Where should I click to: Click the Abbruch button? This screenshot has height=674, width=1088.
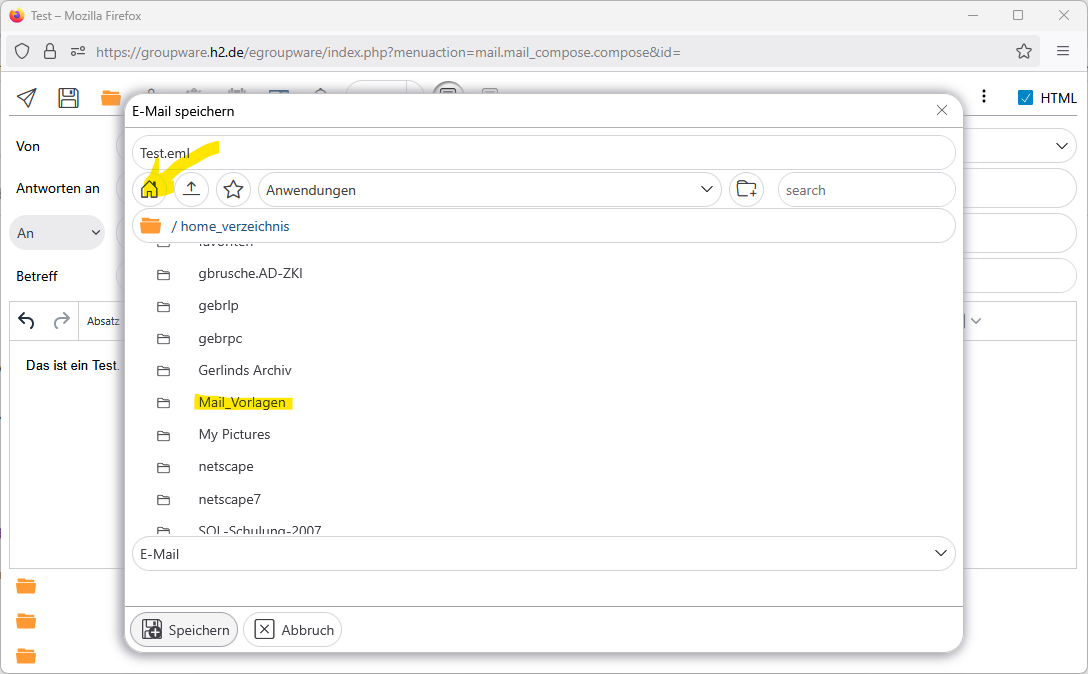[x=293, y=630]
